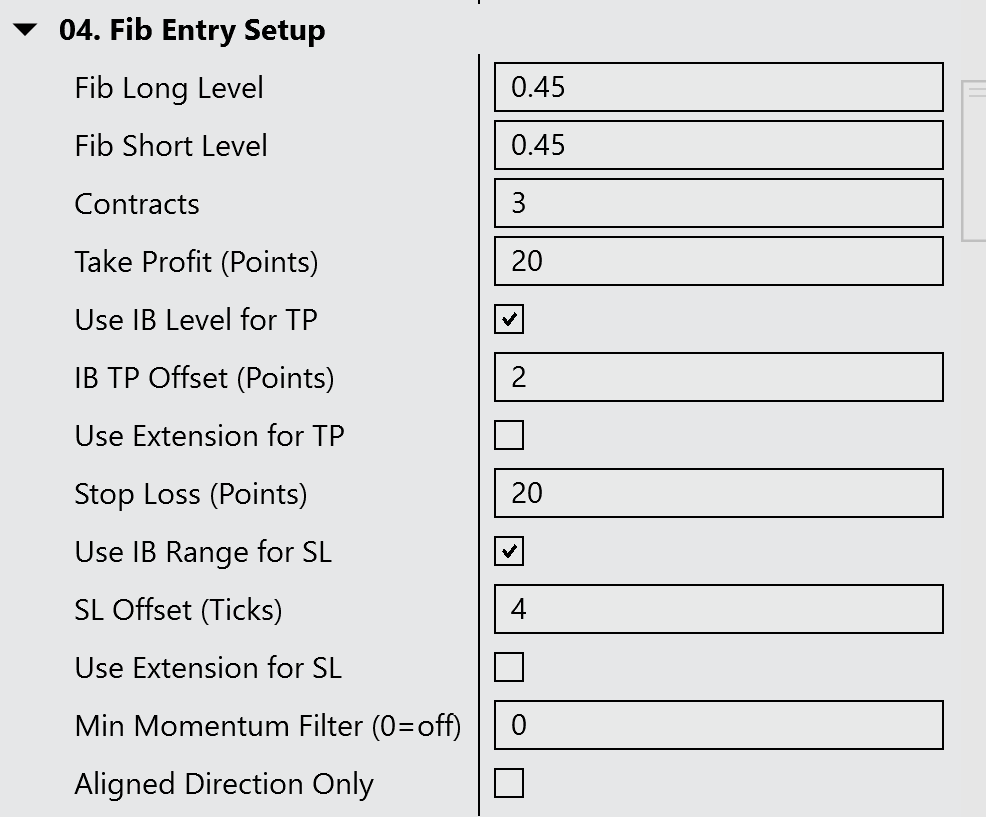Click the Fib Short Level input field
The image size is (986, 817).
coord(718,145)
